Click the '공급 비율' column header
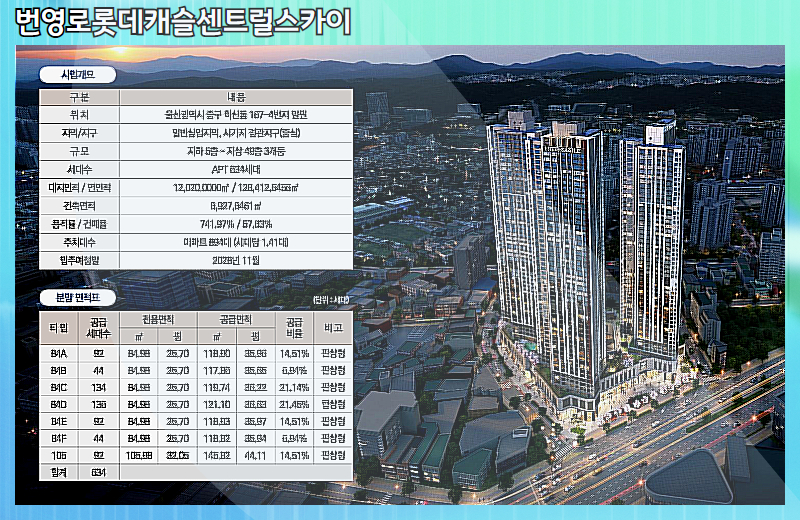Viewport: 800px width, 520px height. tap(294, 328)
